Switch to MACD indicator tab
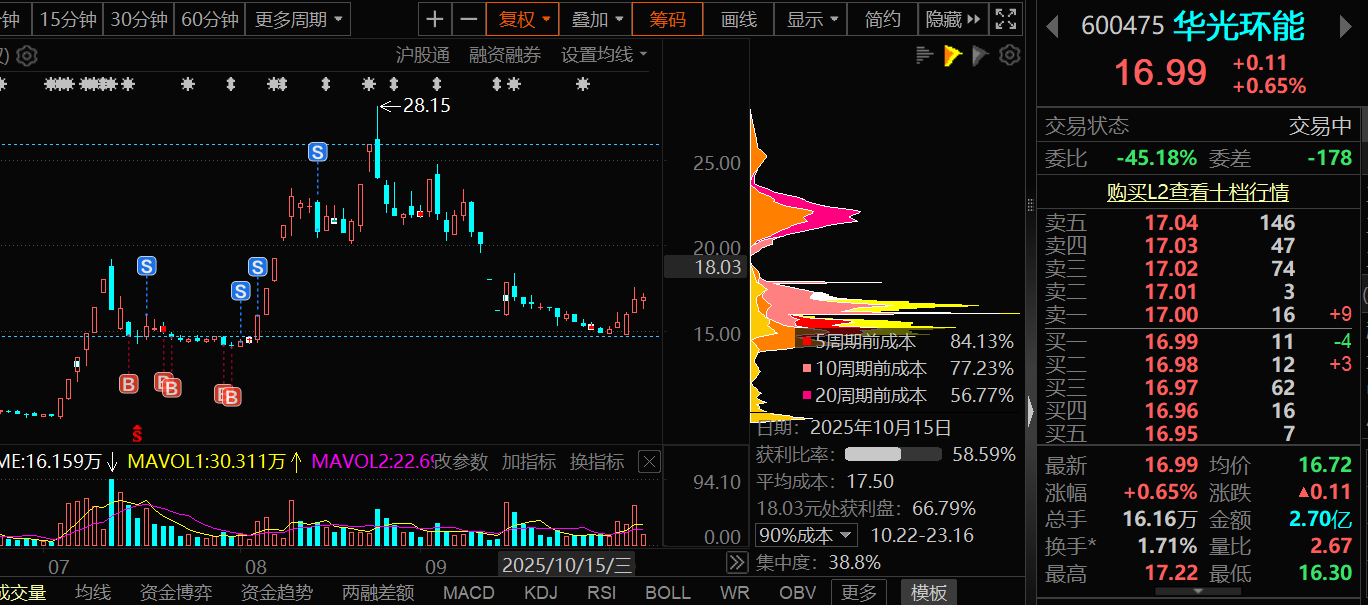Screen dimensions: 1368x605 coord(469,592)
